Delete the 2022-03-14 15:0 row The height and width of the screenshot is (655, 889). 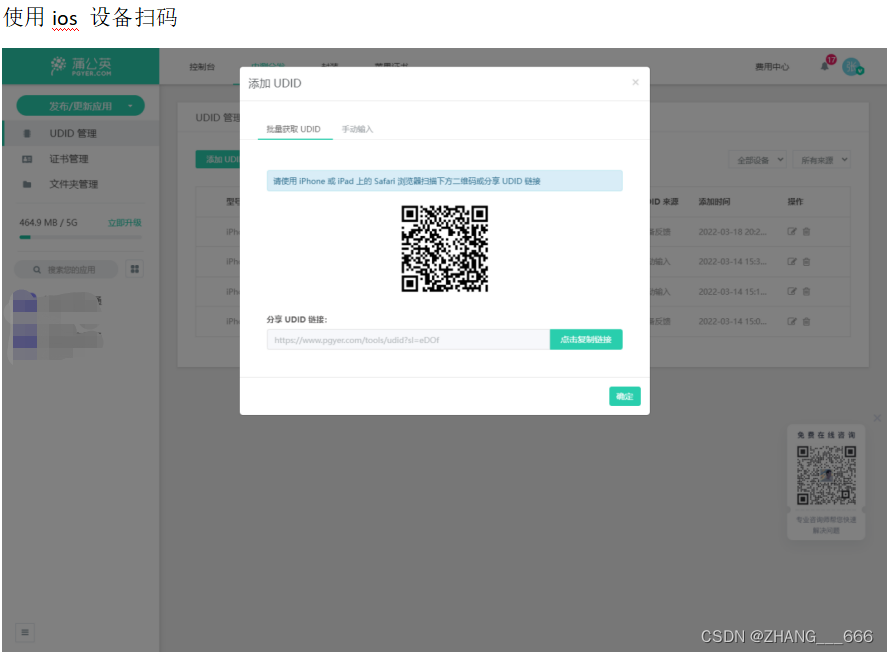[x=806, y=321]
